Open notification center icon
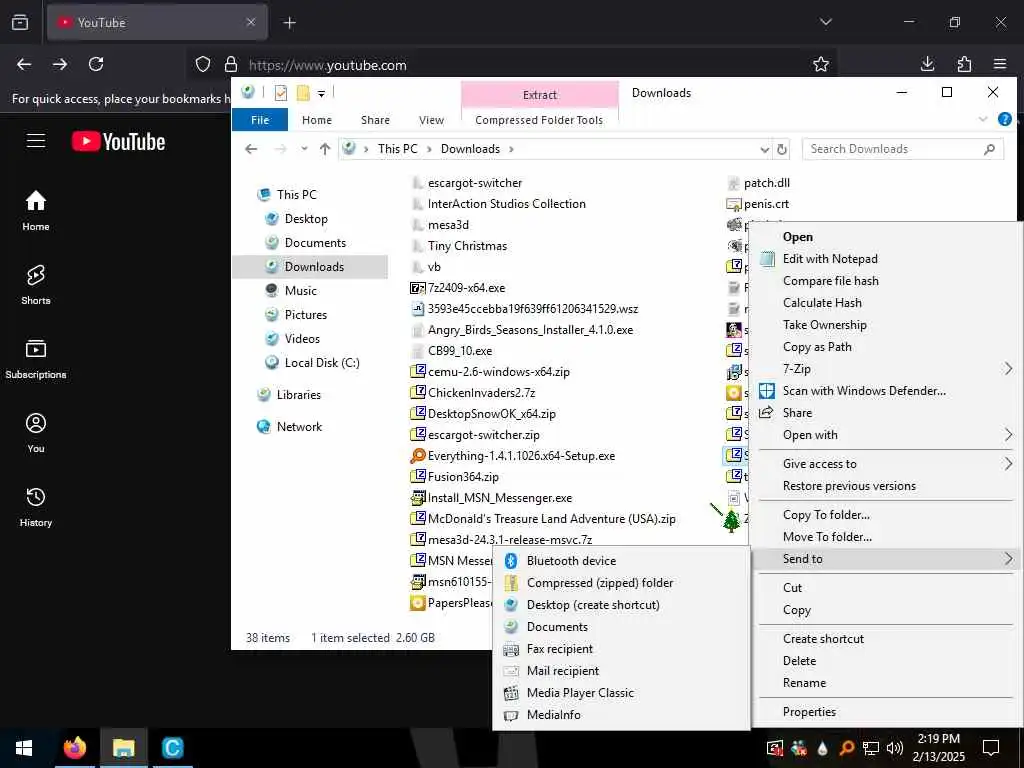This screenshot has height=768, width=1024. click(x=991, y=748)
